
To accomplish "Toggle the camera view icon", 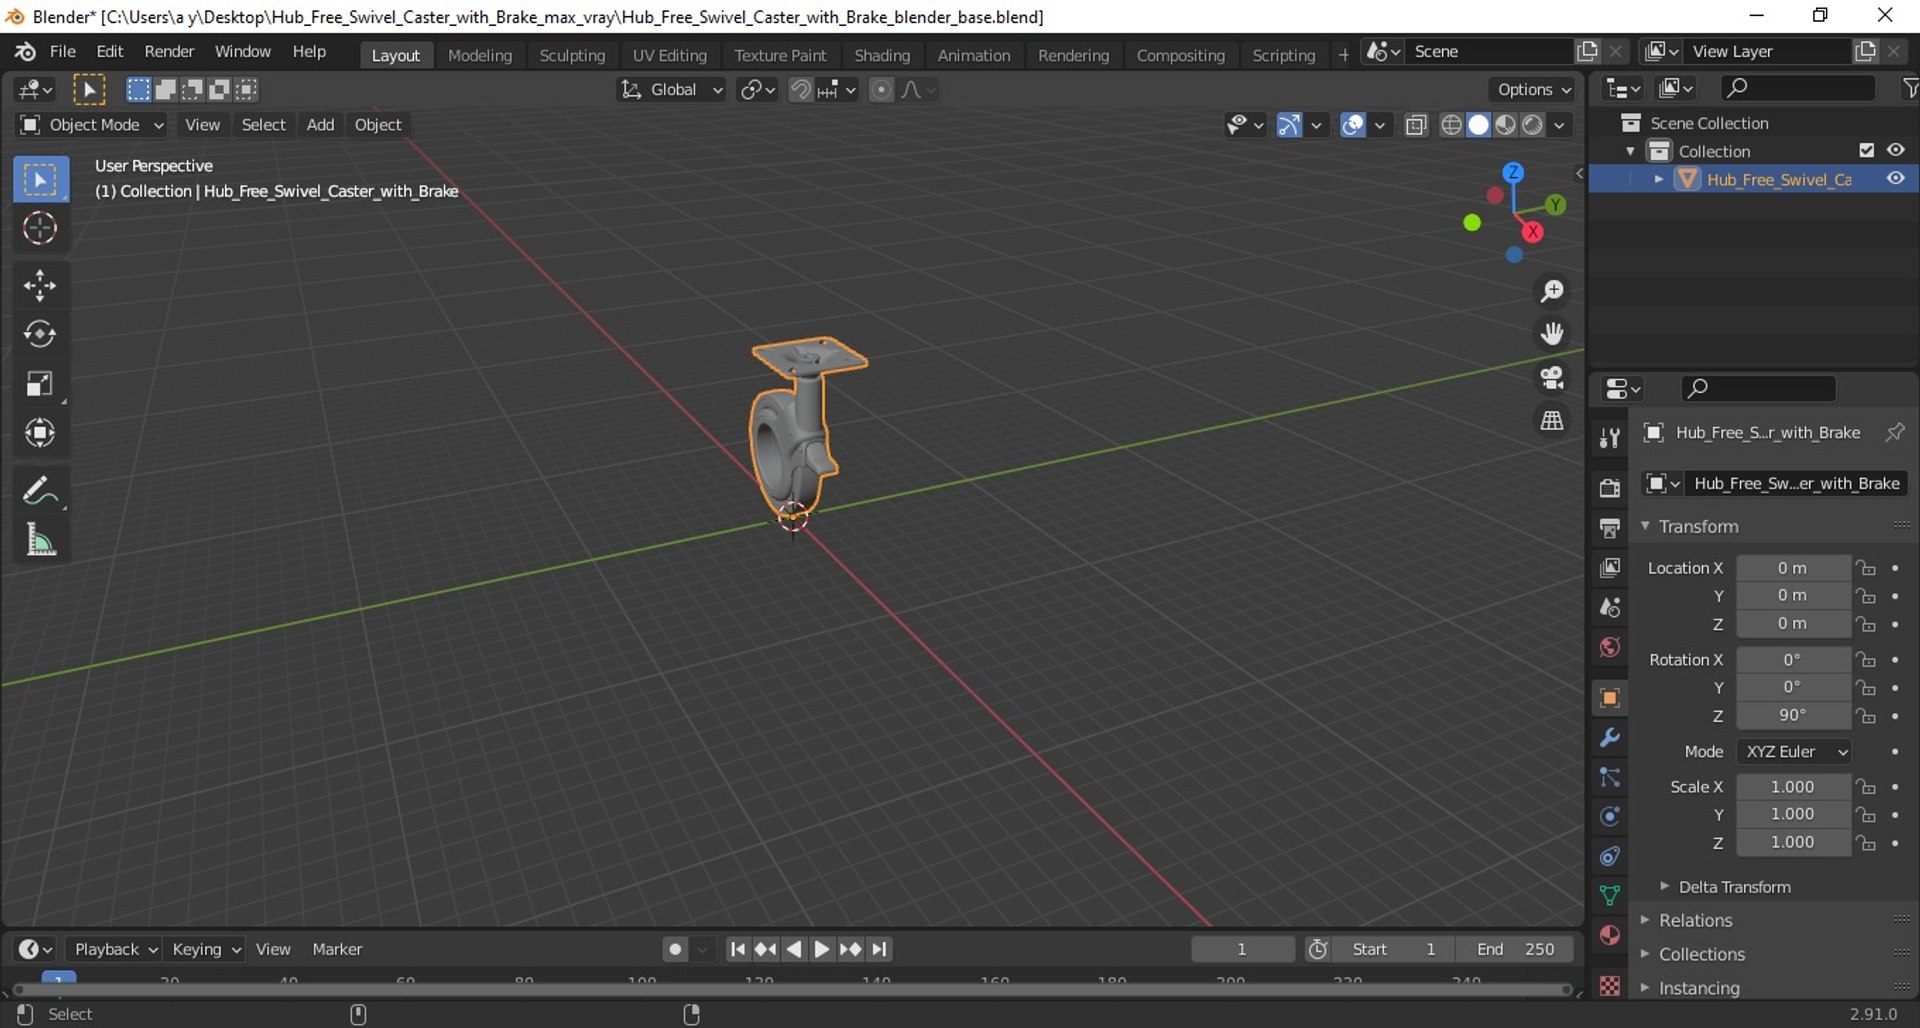I will coord(1552,377).
